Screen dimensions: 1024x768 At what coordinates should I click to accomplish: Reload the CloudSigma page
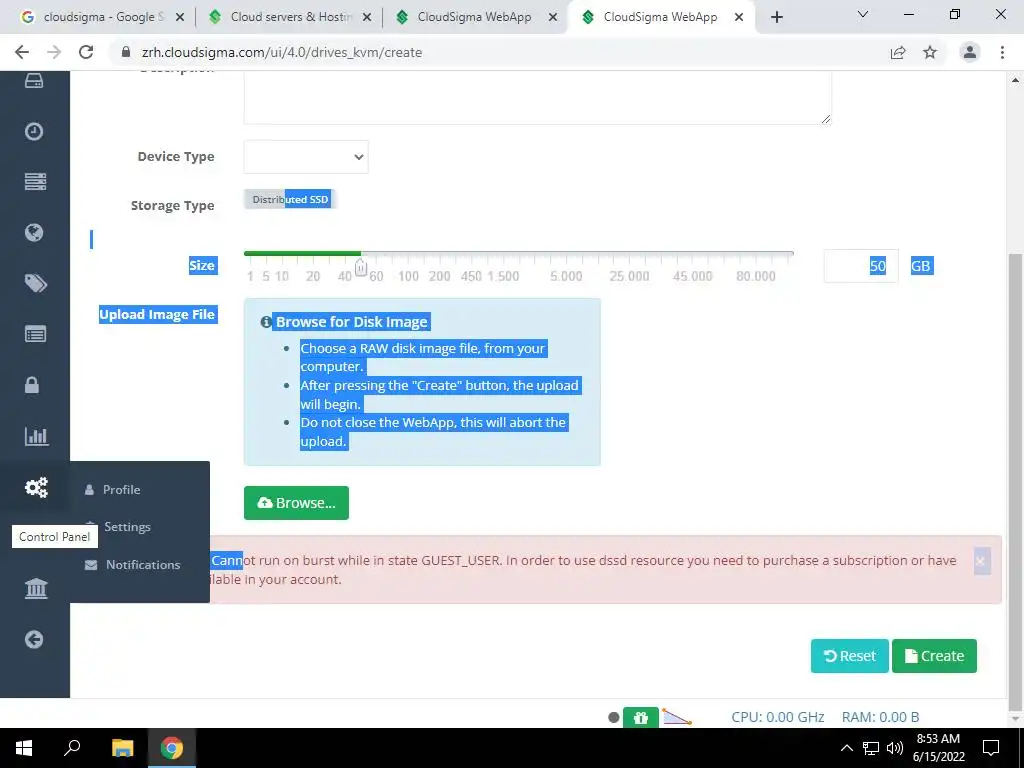(86, 52)
